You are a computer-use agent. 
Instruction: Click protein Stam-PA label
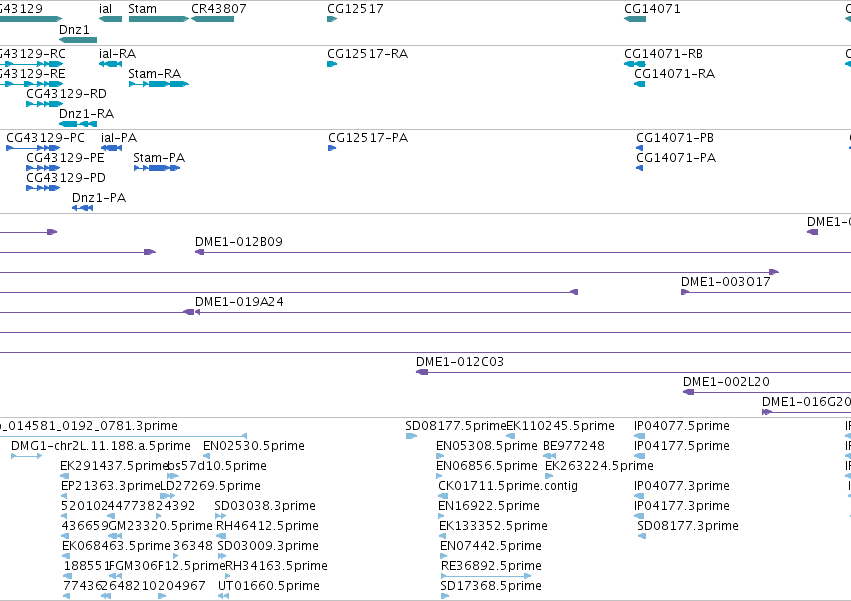point(159,158)
